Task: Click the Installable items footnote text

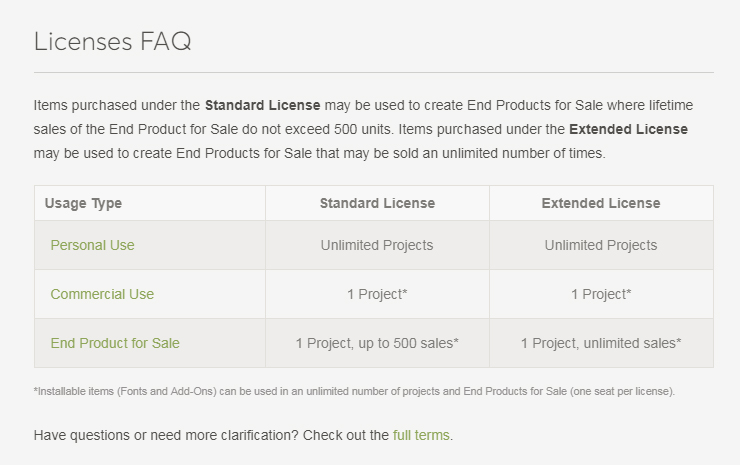Action: 354,391
